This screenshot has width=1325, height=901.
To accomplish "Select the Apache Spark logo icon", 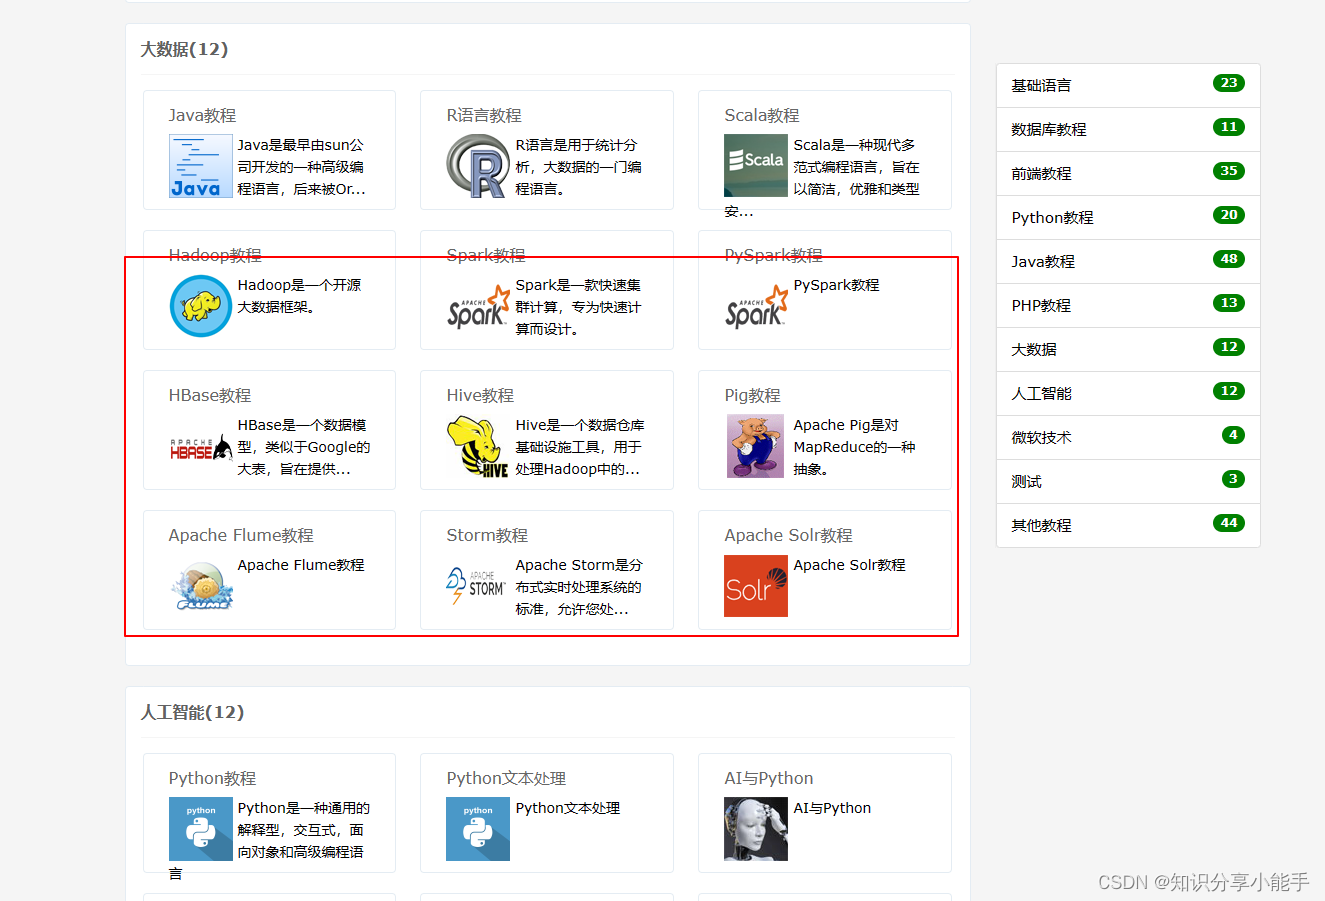I will tap(477, 312).
